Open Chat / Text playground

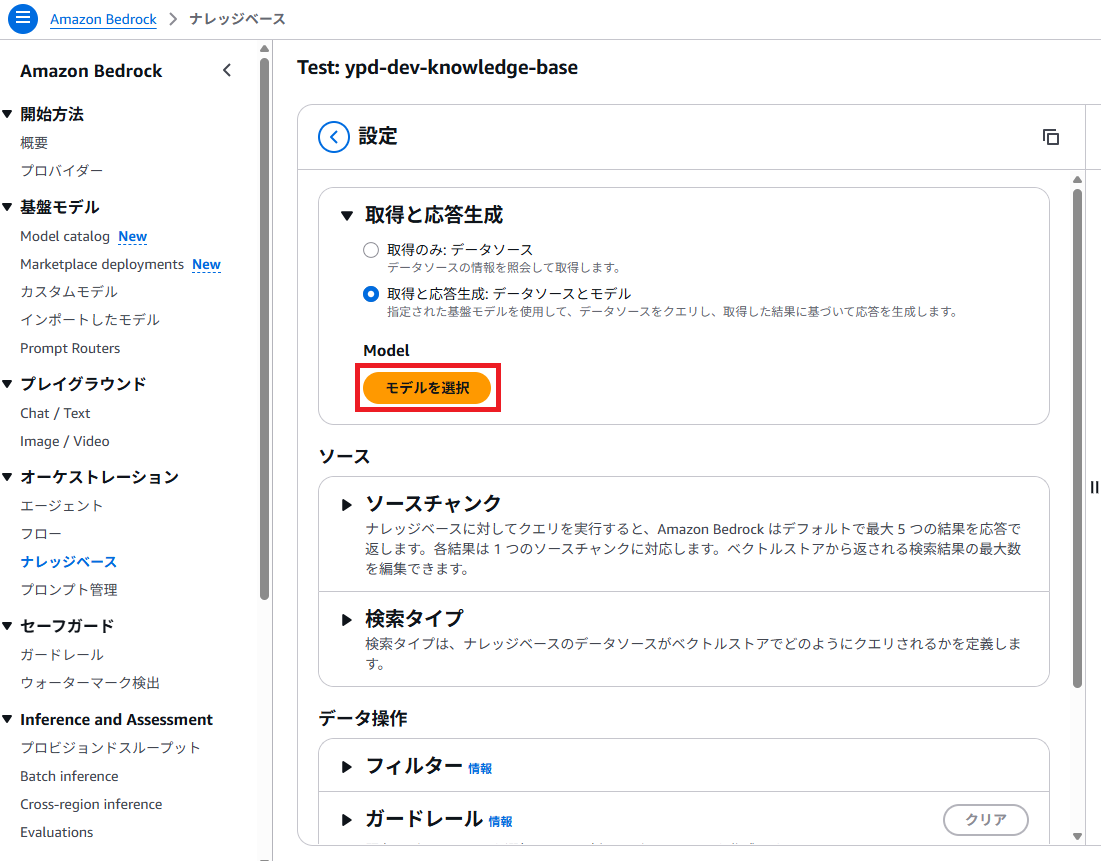(x=55, y=413)
